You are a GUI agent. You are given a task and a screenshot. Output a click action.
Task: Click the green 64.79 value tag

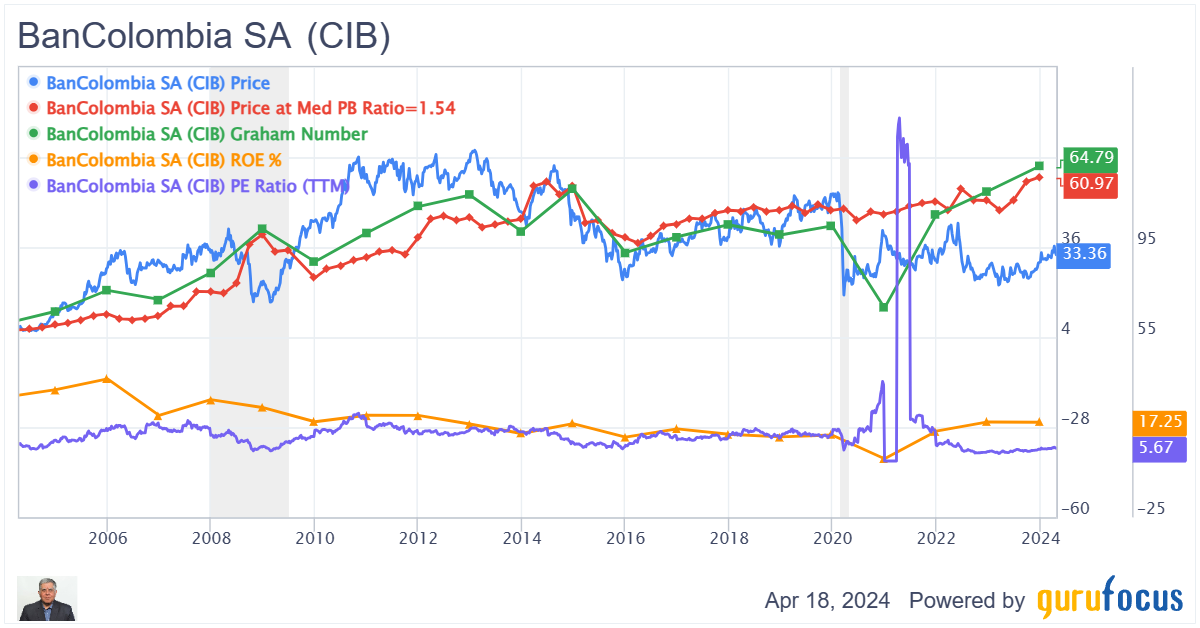[x=1089, y=158]
